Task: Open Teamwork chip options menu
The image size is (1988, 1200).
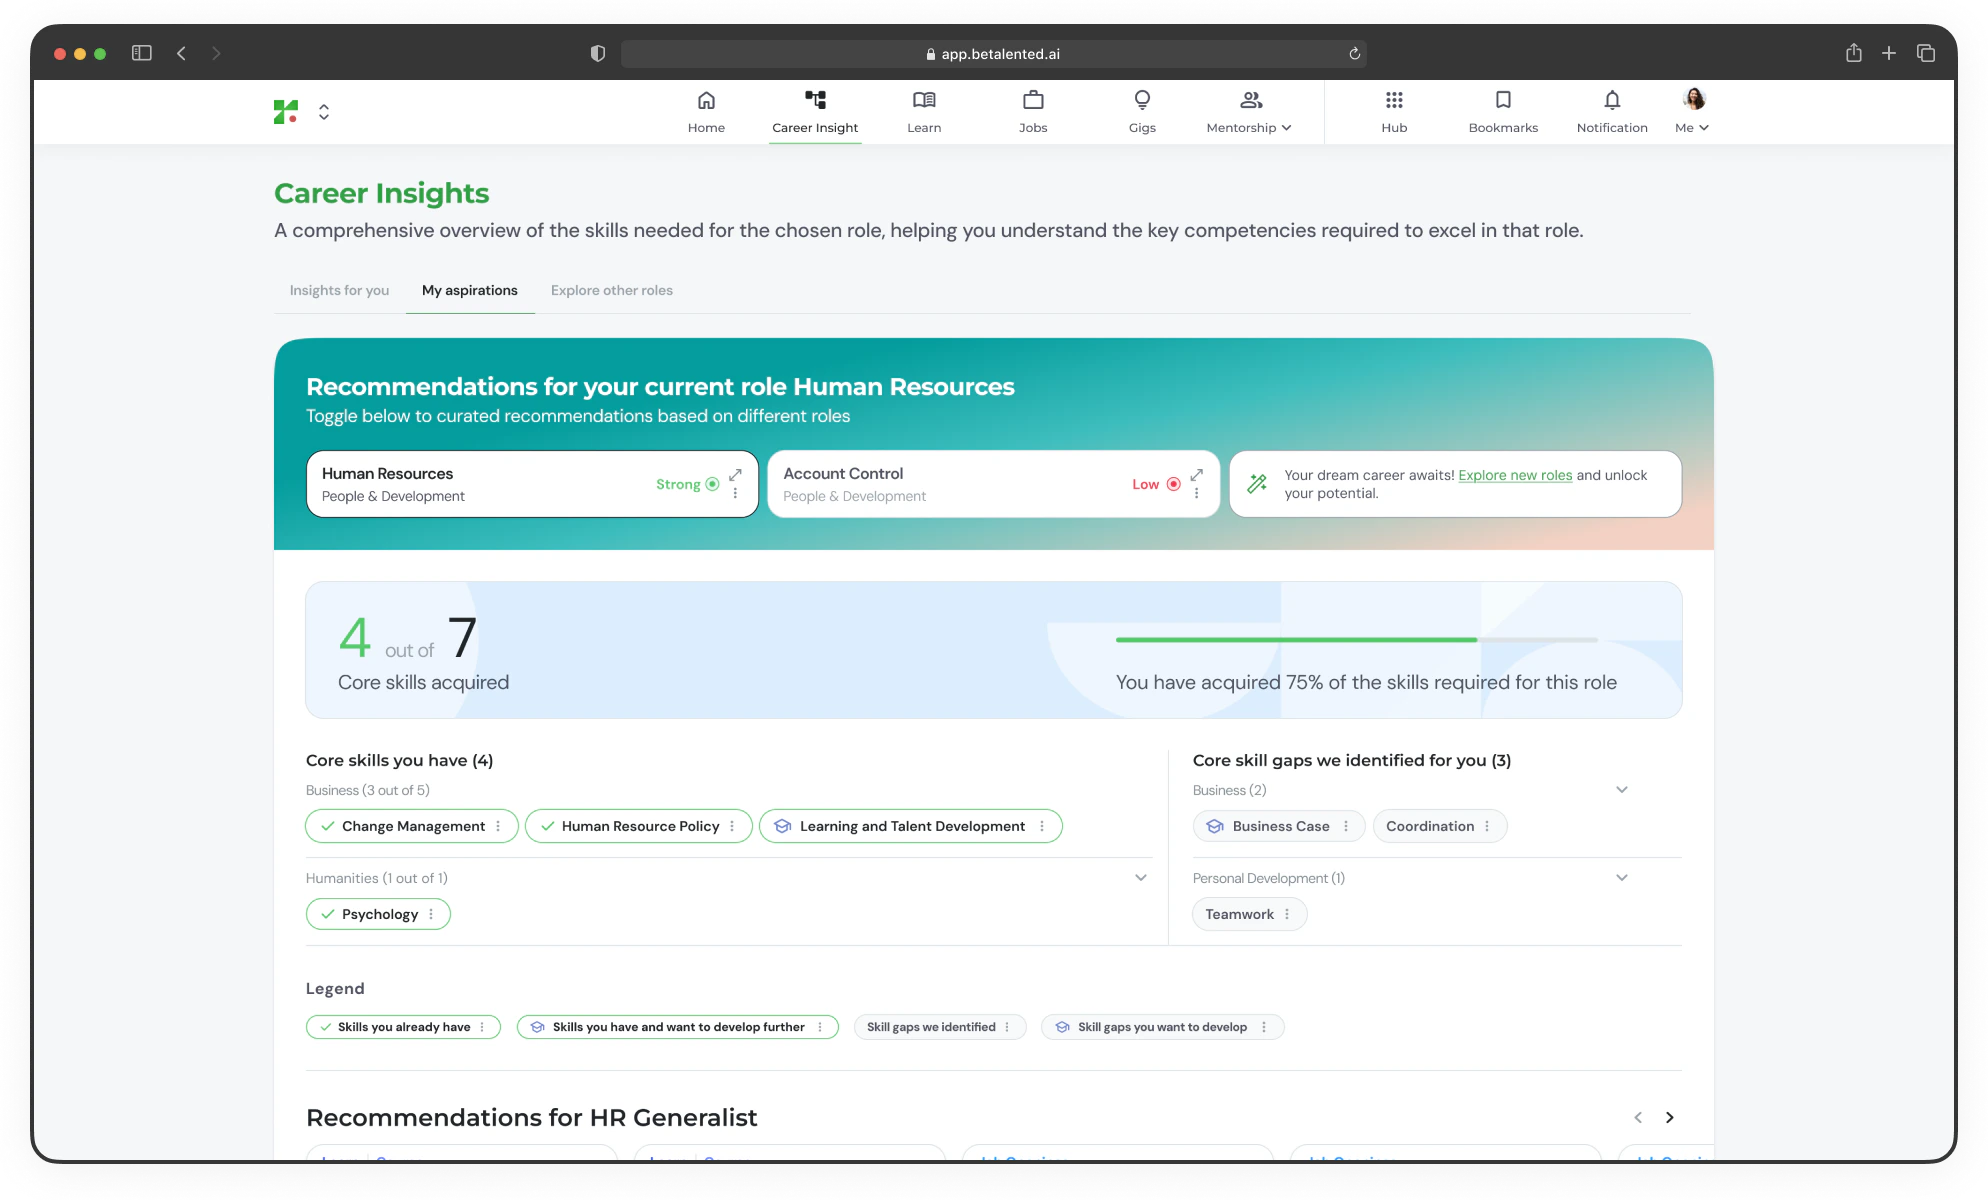Action: (1287, 914)
